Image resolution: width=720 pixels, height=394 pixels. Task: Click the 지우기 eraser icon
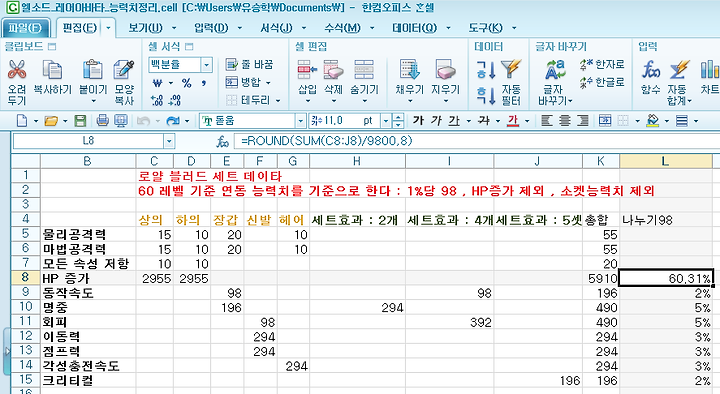click(445, 70)
